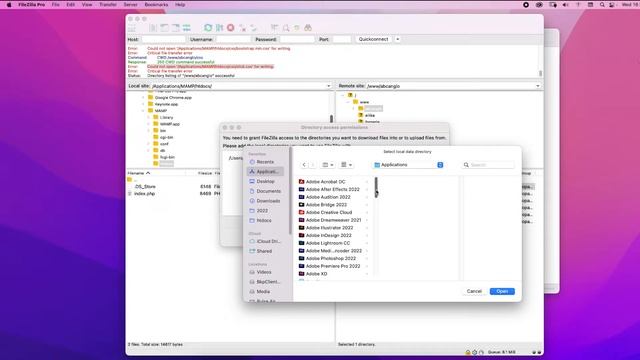Click the message log scrollbar
Viewport: 640px width, 360px height.
pos(540,73)
